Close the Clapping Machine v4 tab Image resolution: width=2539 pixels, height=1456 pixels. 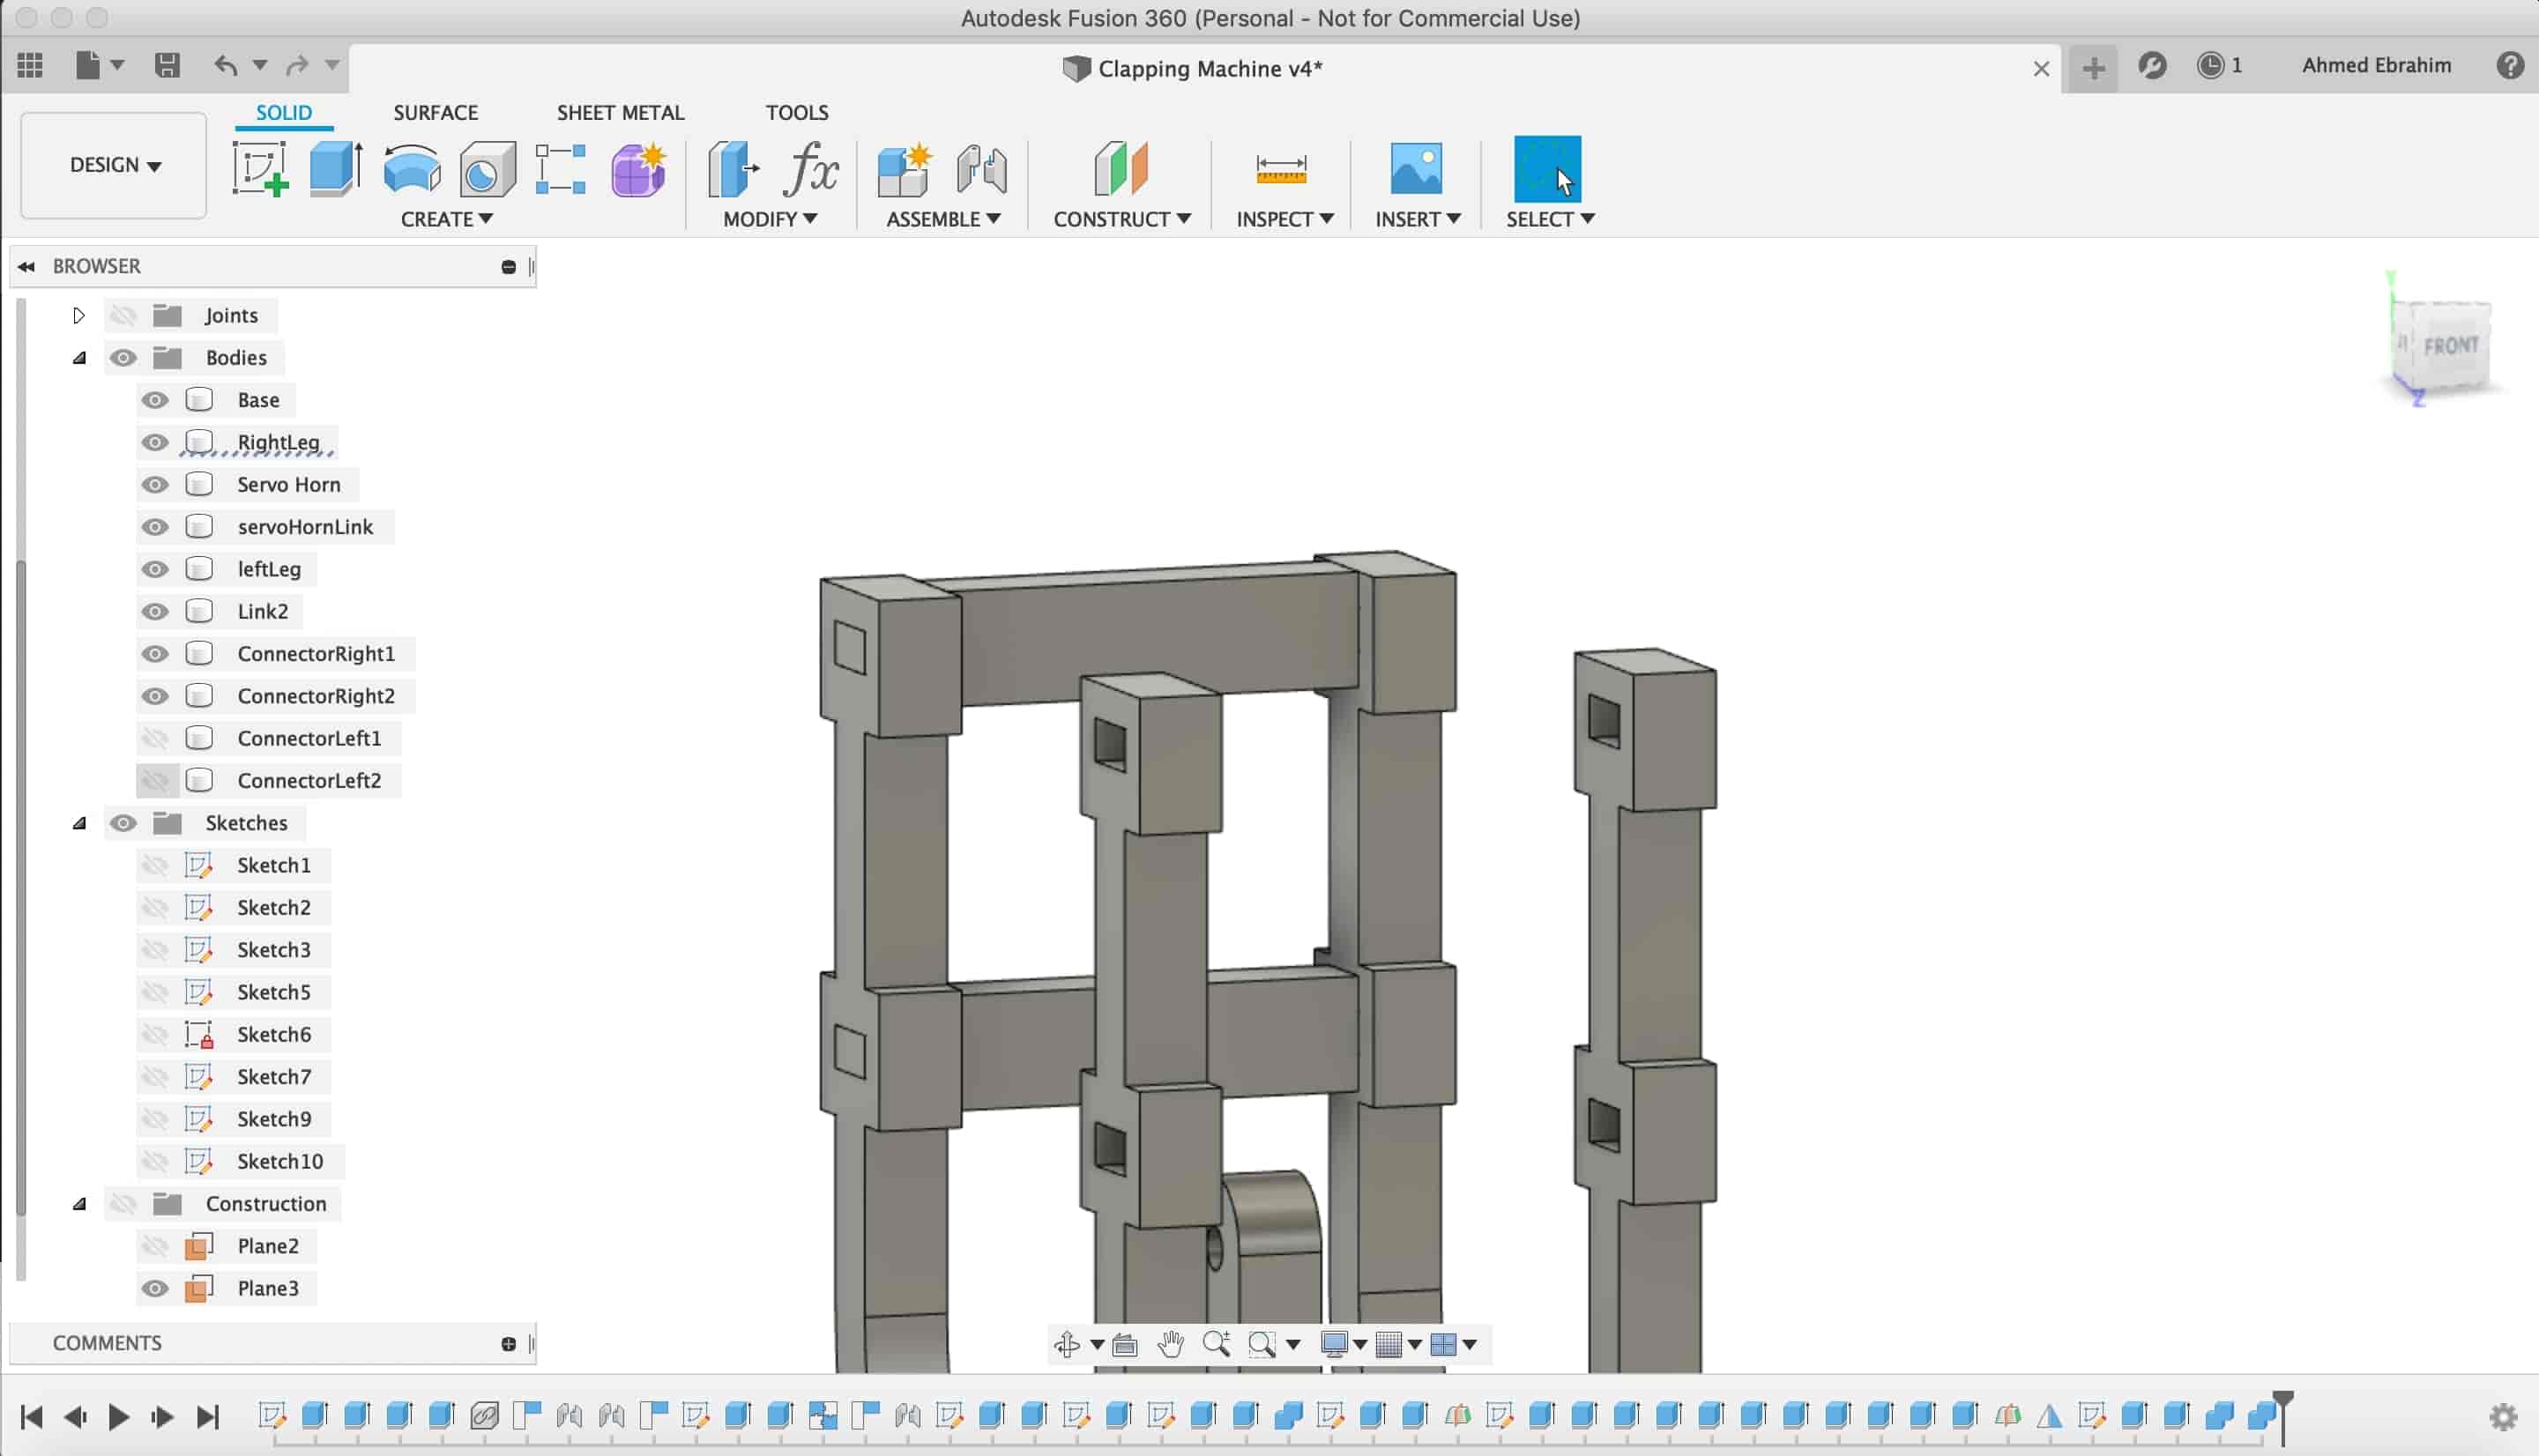tap(2041, 69)
